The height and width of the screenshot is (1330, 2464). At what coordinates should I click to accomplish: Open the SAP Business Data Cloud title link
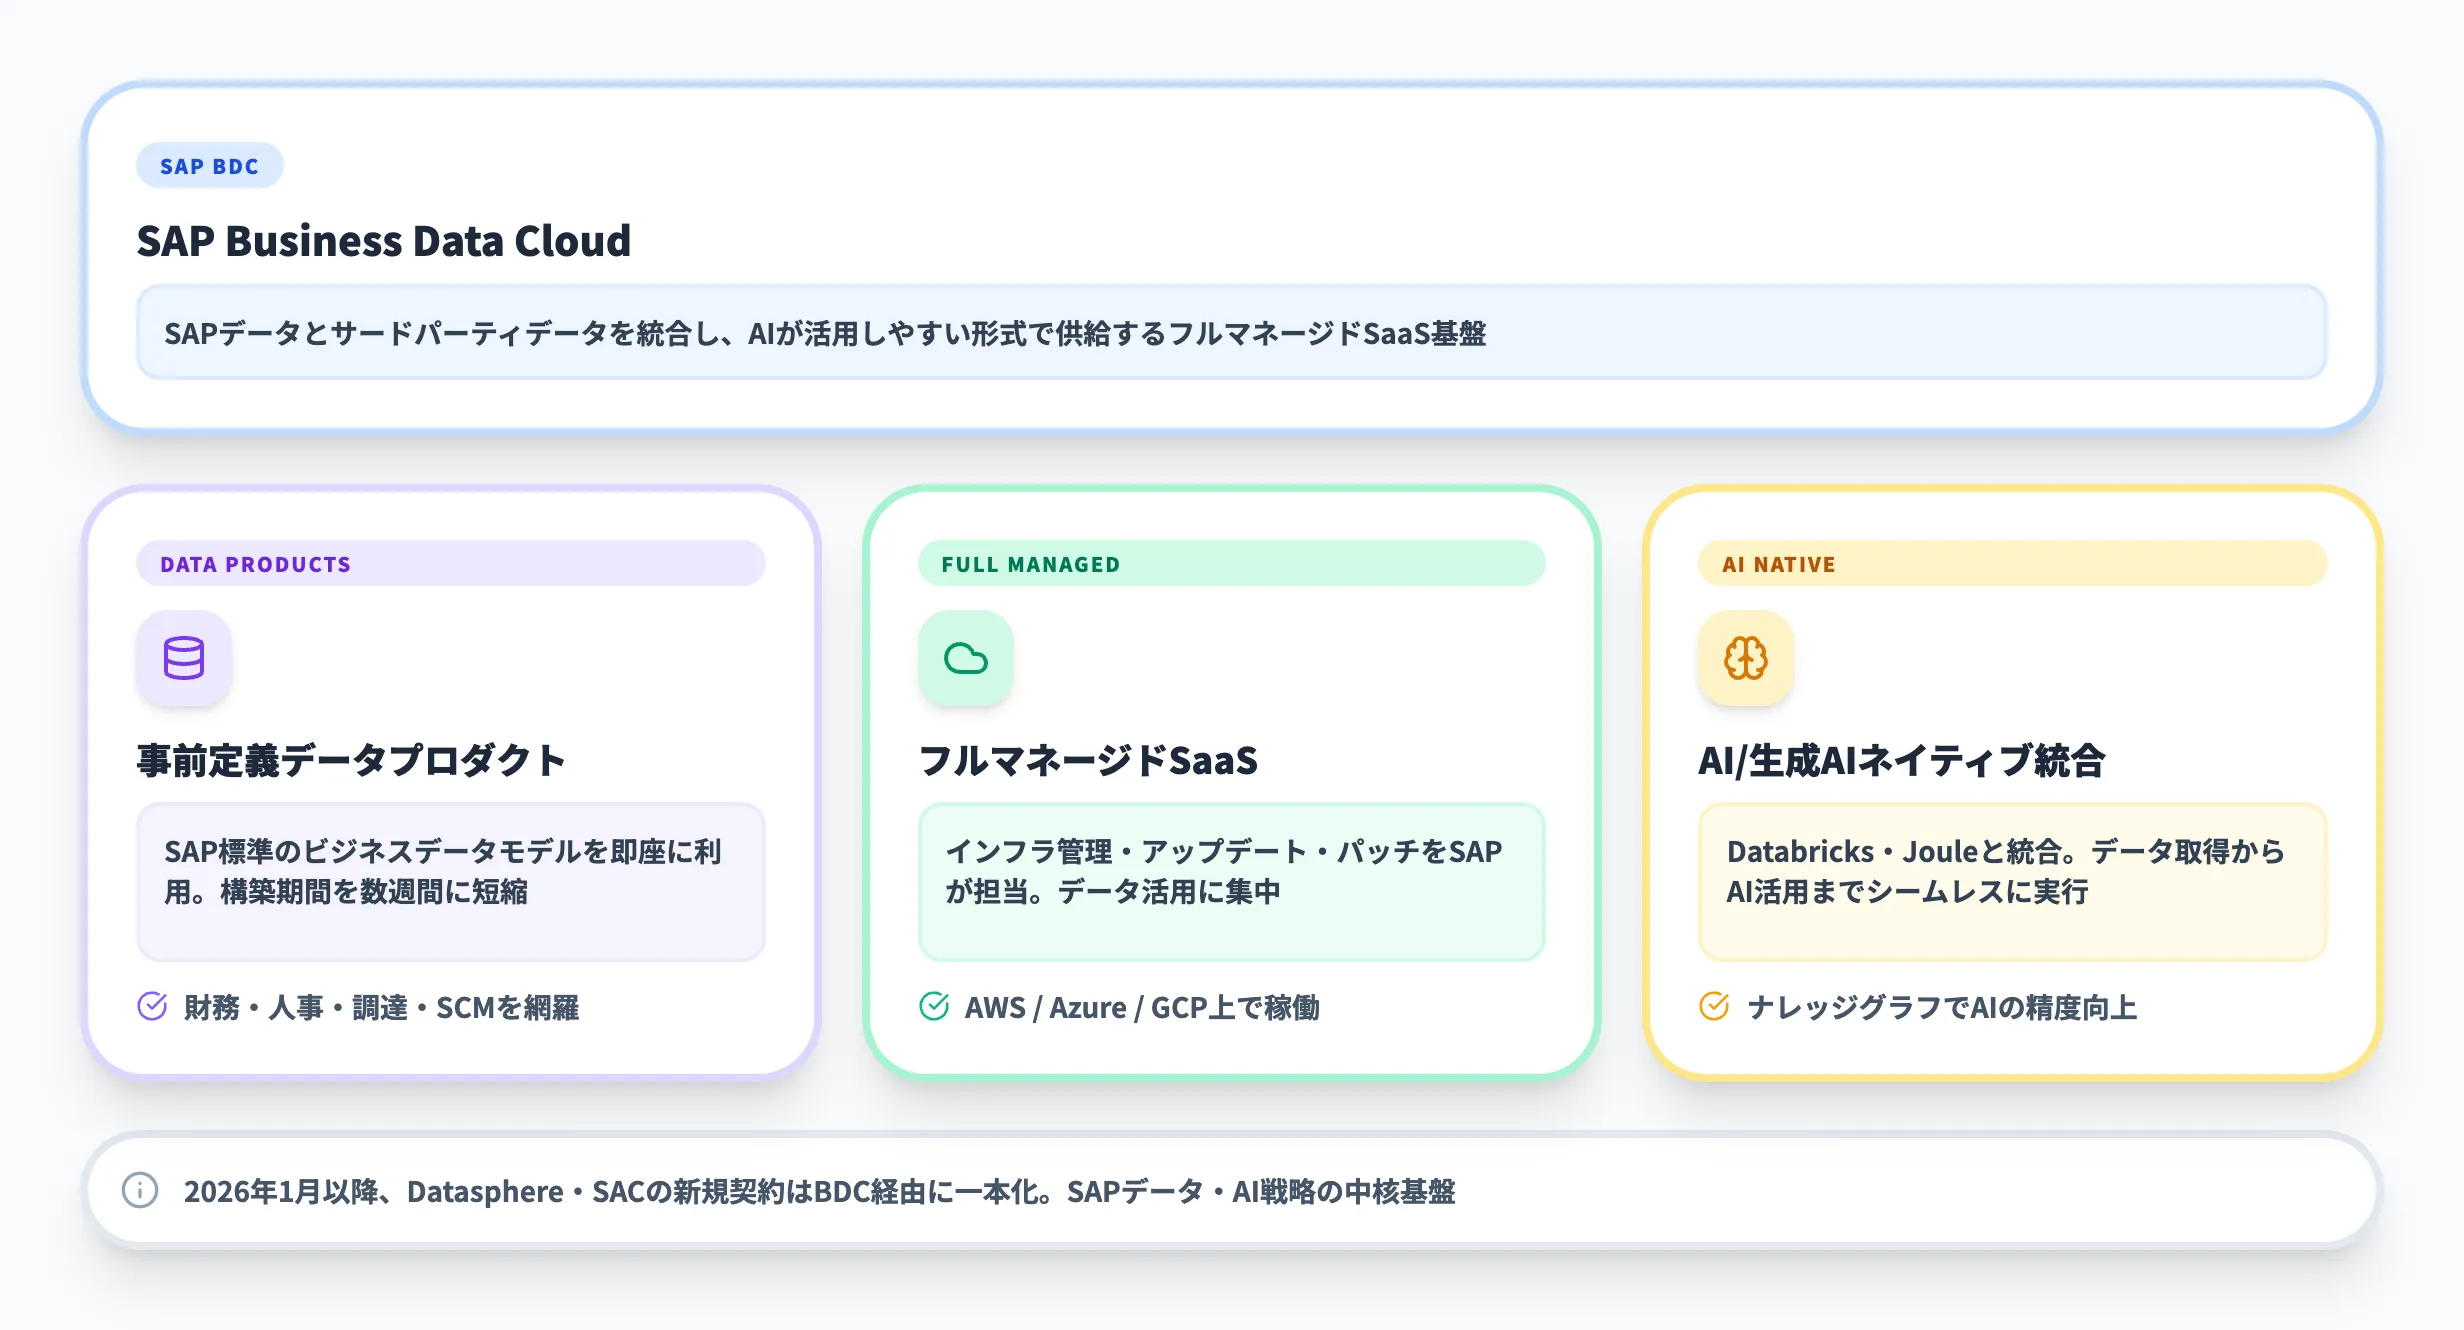(x=384, y=240)
